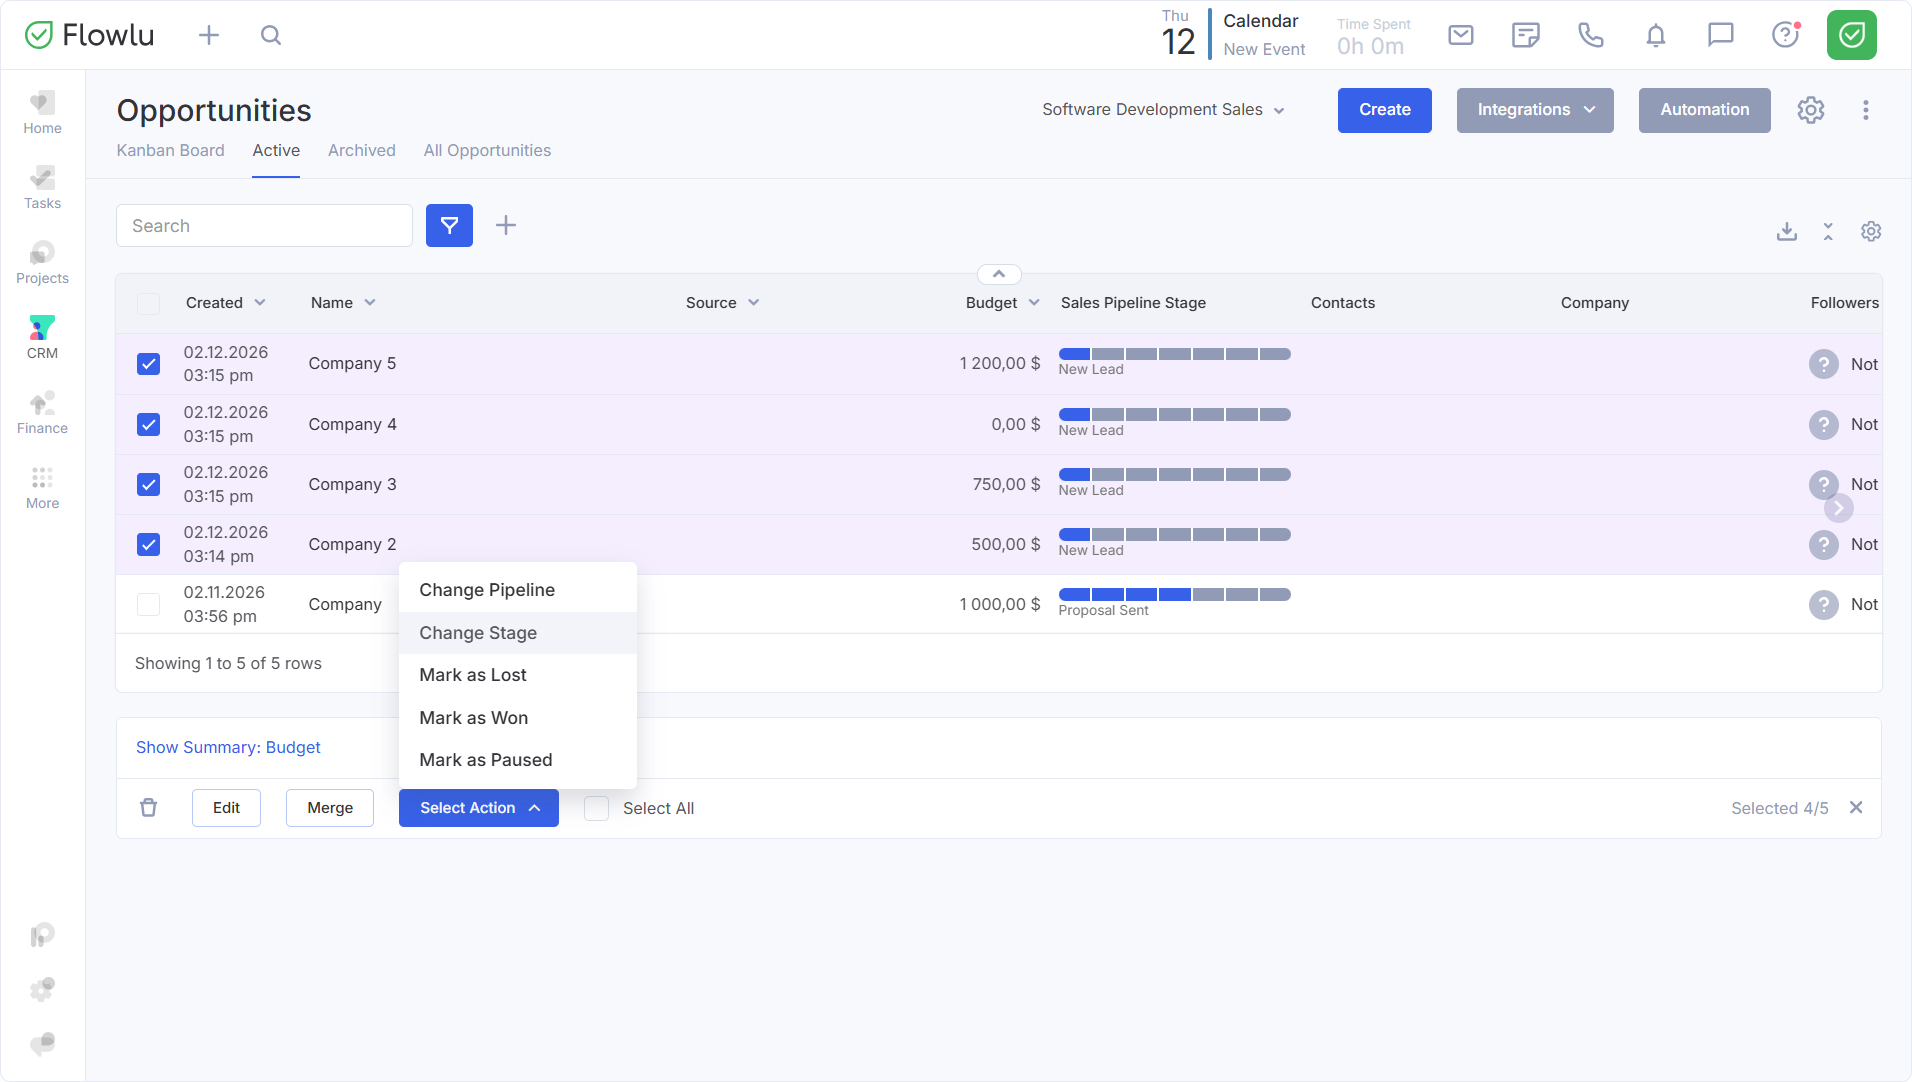Open the chat messages icon
The image size is (1912, 1082).
click(1720, 36)
